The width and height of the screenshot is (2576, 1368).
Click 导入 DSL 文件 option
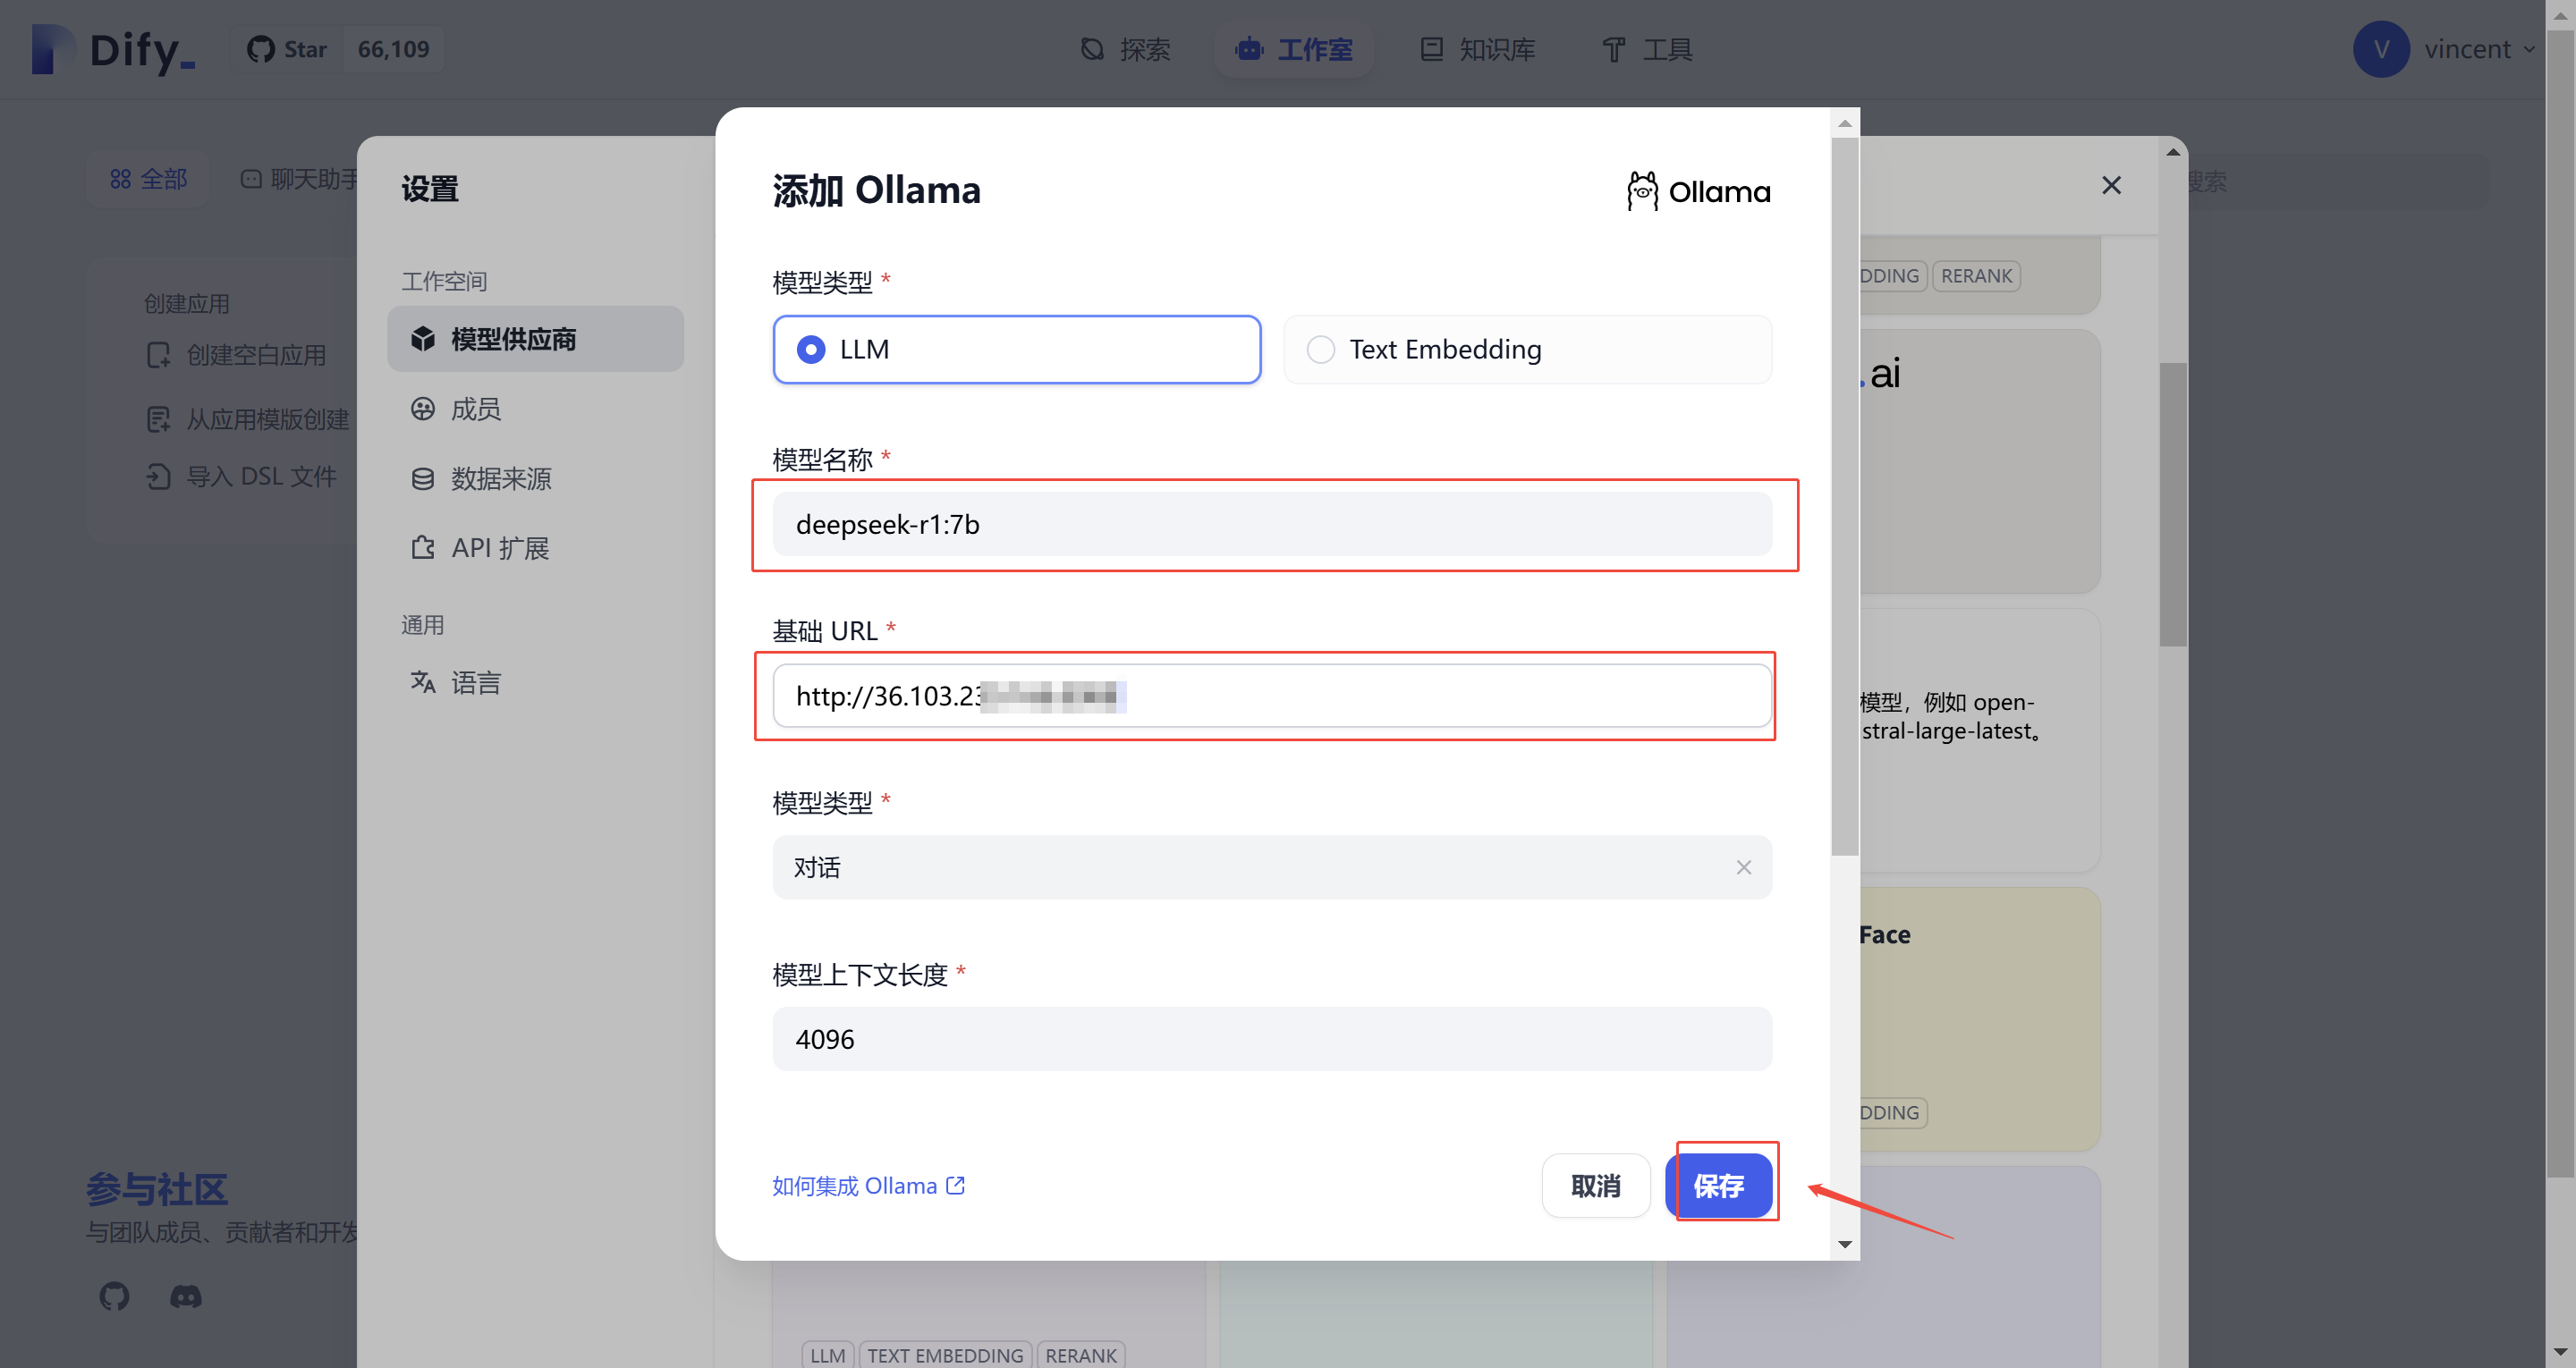[241, 476]
